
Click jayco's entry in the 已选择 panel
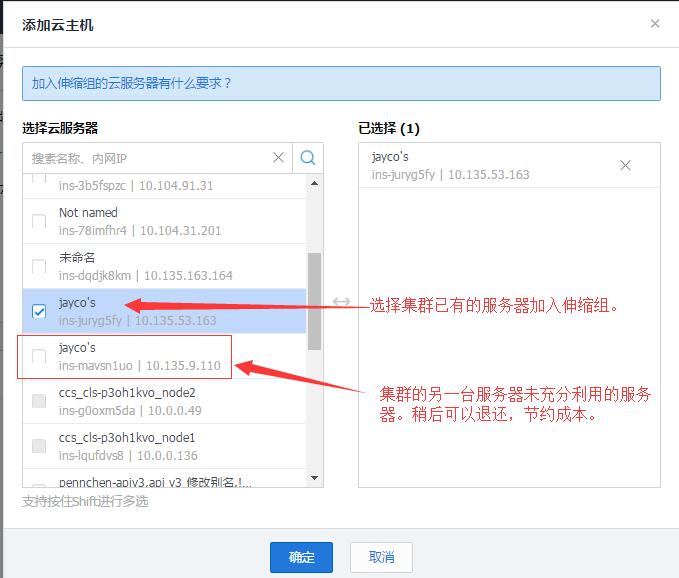point(509,165)
